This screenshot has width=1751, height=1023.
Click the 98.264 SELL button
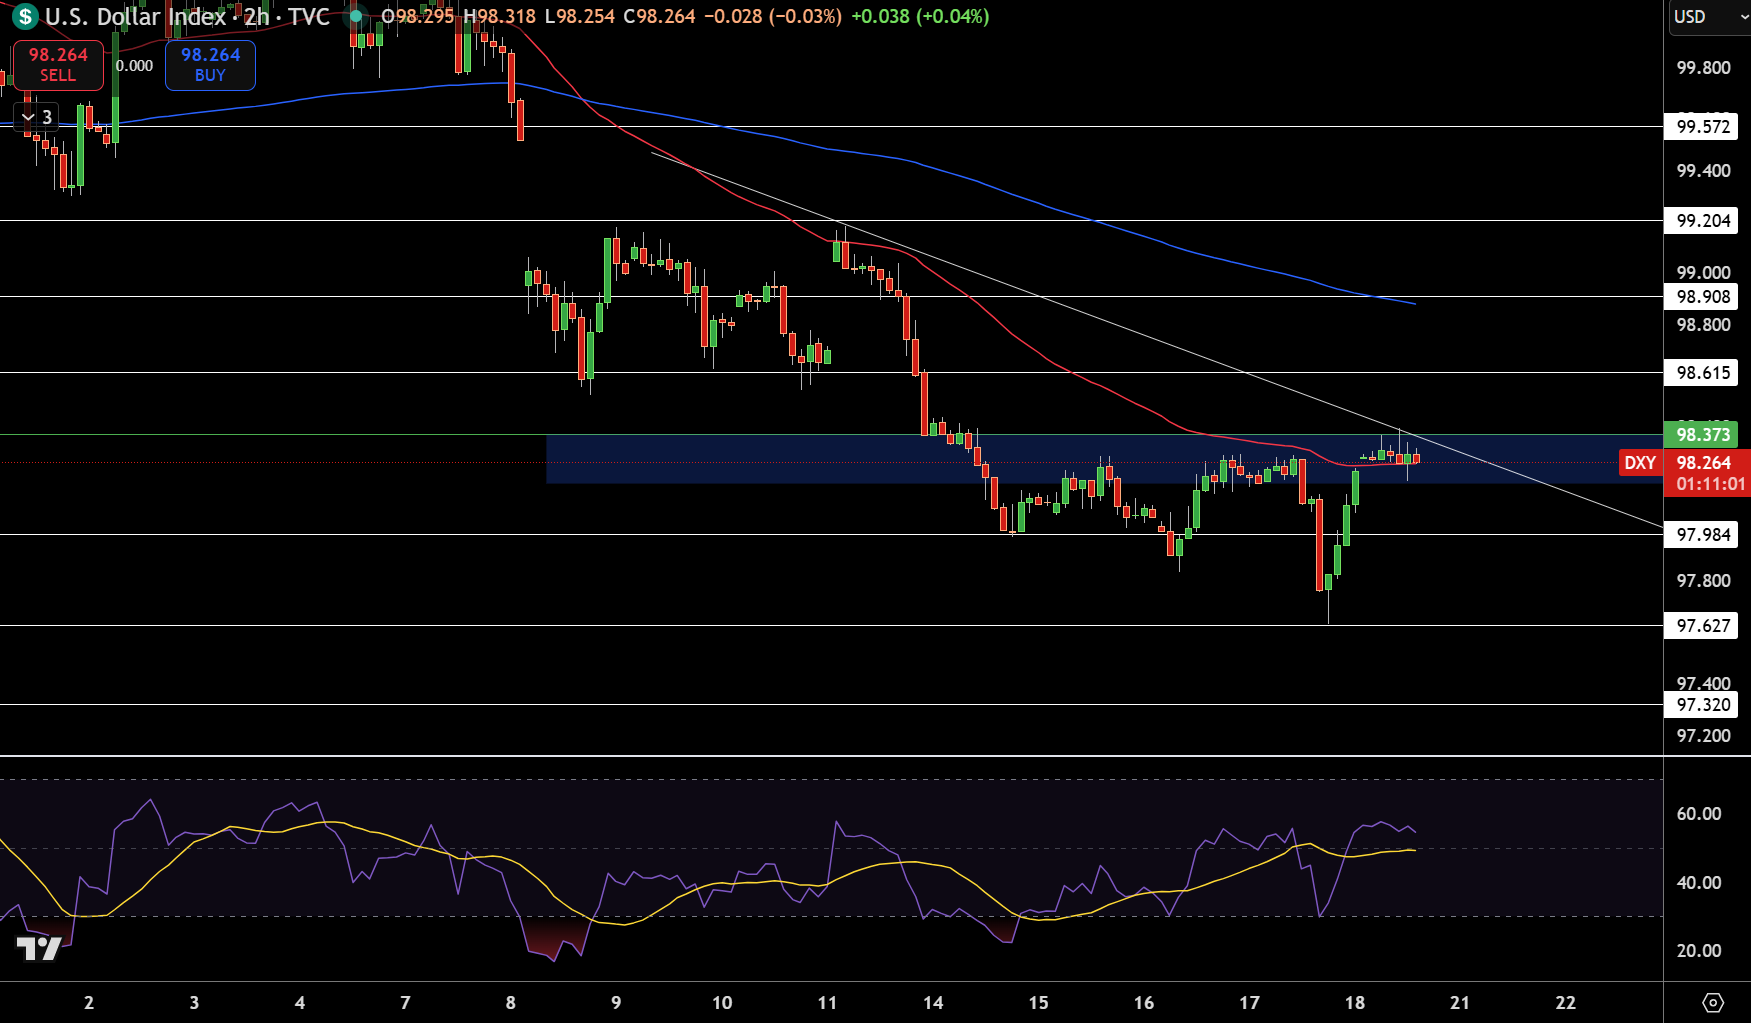tap(58, 65)
